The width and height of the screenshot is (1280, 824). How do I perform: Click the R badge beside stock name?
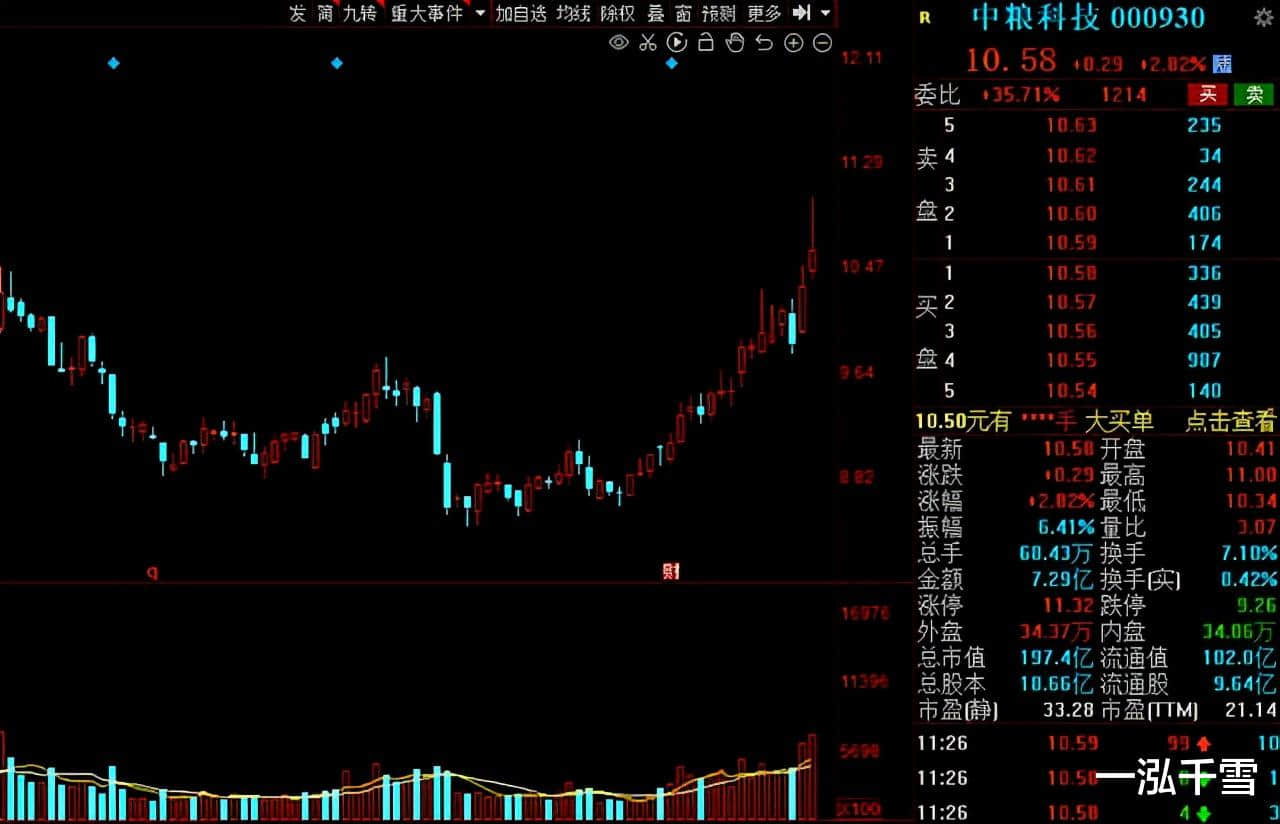924,17
